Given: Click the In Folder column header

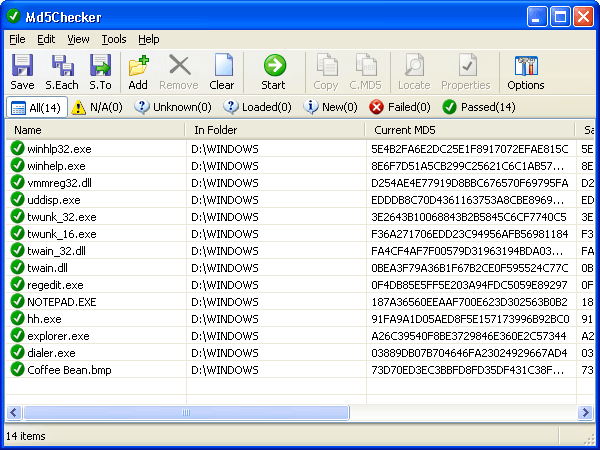Looking at the screenshot, I should pos(275,130).
